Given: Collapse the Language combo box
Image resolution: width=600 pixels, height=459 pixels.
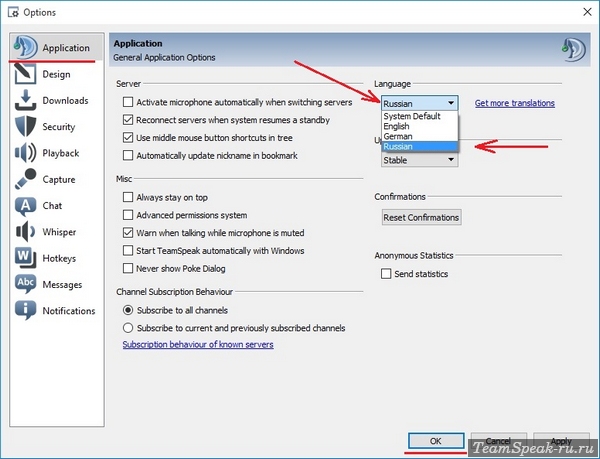Looking at the screenshot, I should (x=419, y=103).
